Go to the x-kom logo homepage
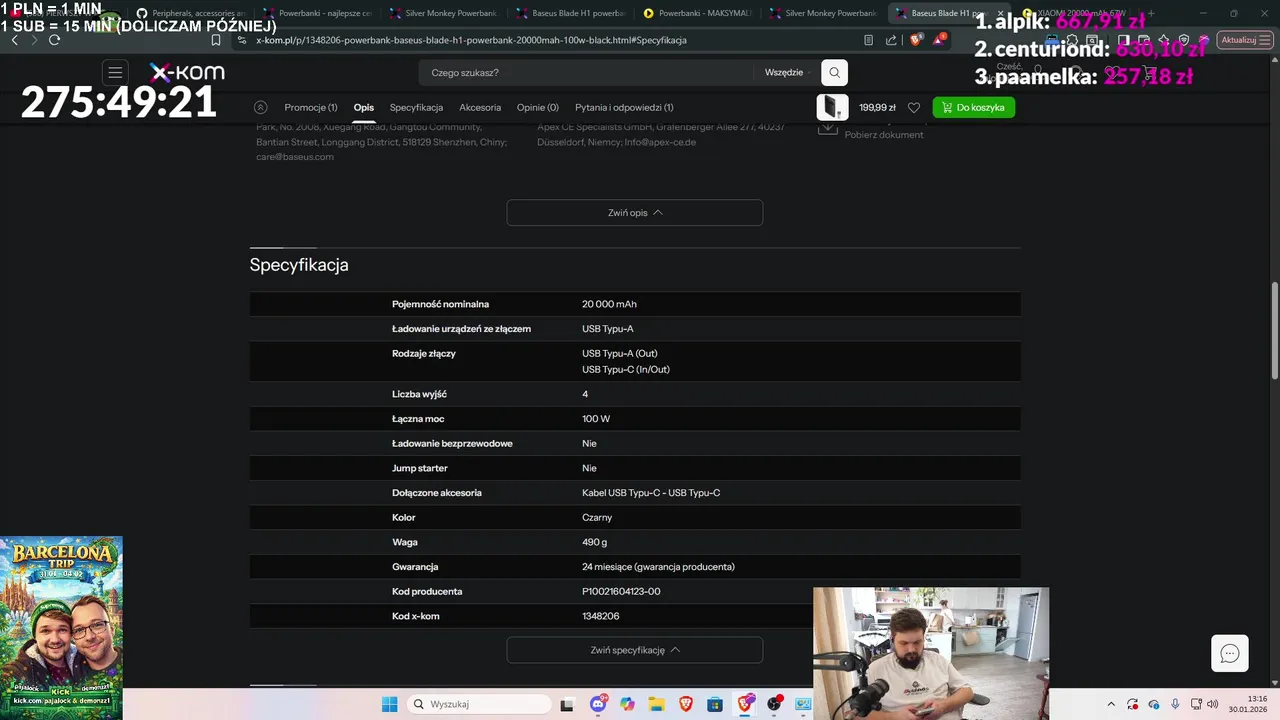This screenshot has width=1280, height=720. click(187, 73)
